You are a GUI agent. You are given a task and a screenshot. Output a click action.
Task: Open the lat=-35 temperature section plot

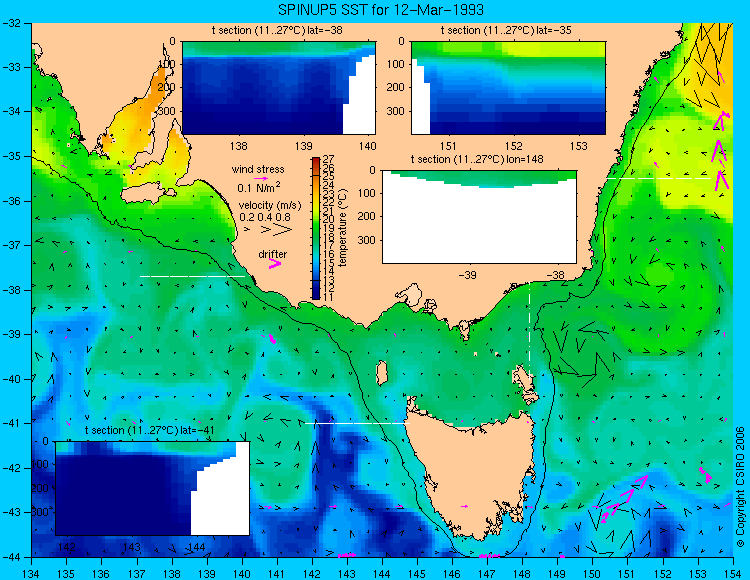coord(508,88)
